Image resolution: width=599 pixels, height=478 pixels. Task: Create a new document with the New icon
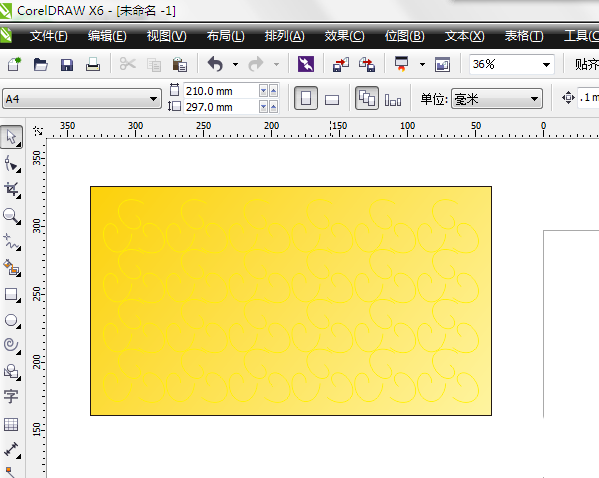[x=14, y=64]
